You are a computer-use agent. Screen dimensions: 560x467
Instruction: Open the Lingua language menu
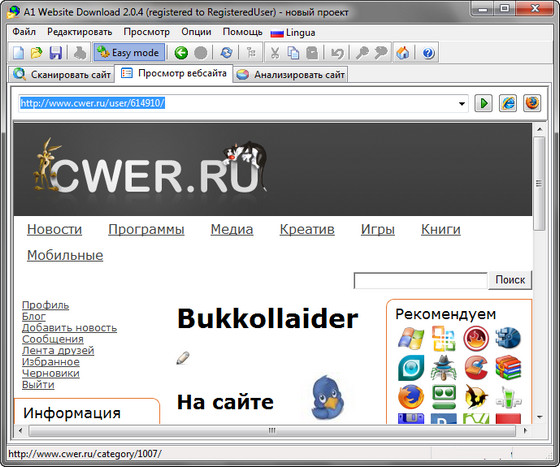click(x=293, y=32)
